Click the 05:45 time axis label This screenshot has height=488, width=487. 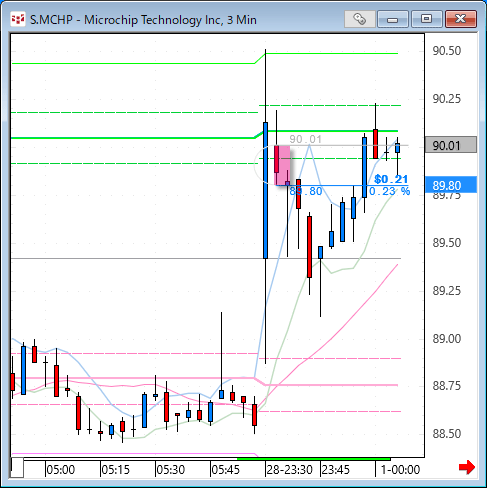(226, 470)
